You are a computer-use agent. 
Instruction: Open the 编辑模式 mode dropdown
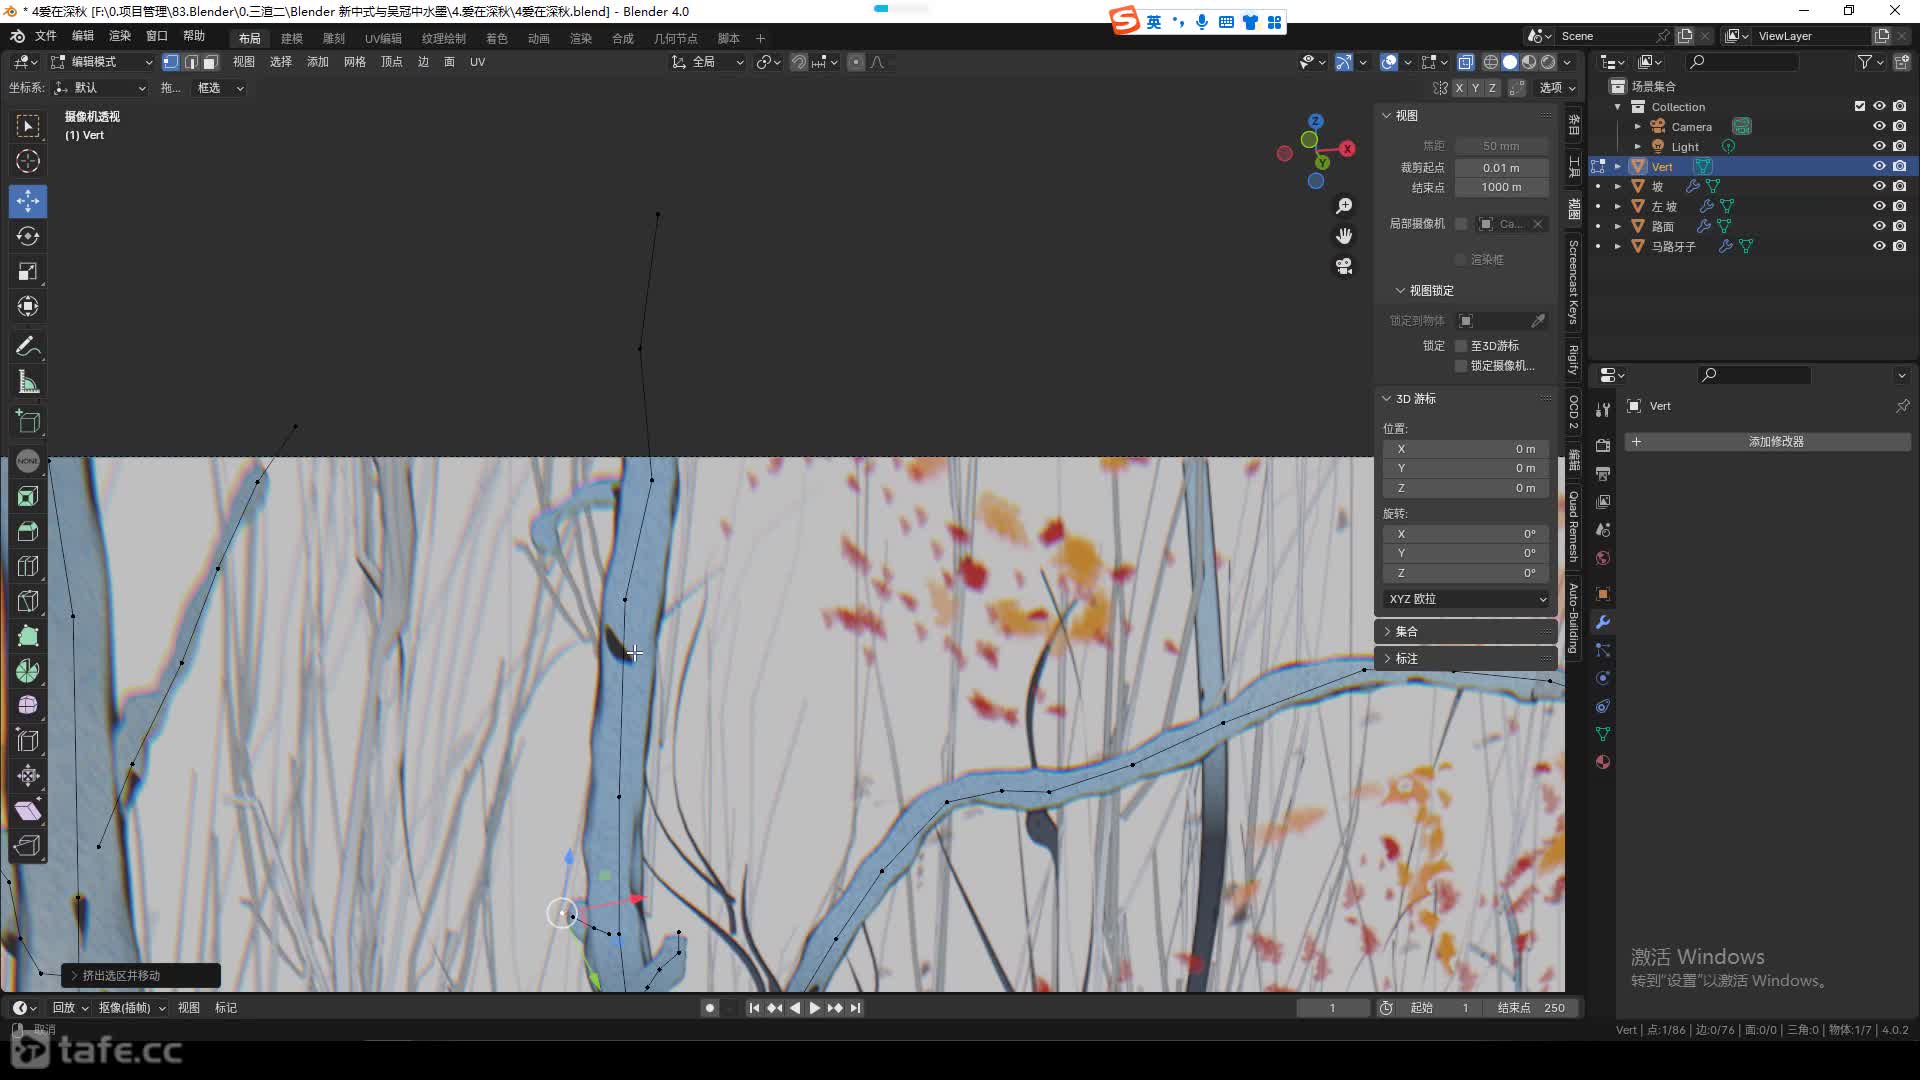(102, 62)
